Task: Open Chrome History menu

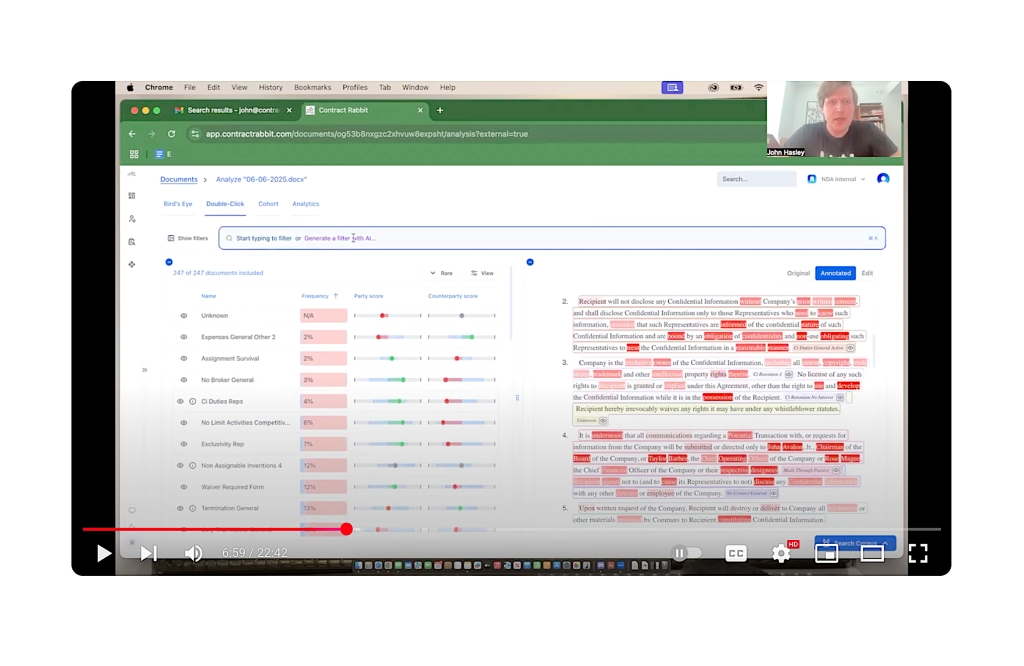Action: pyautogui.click(x=270, y=87)
